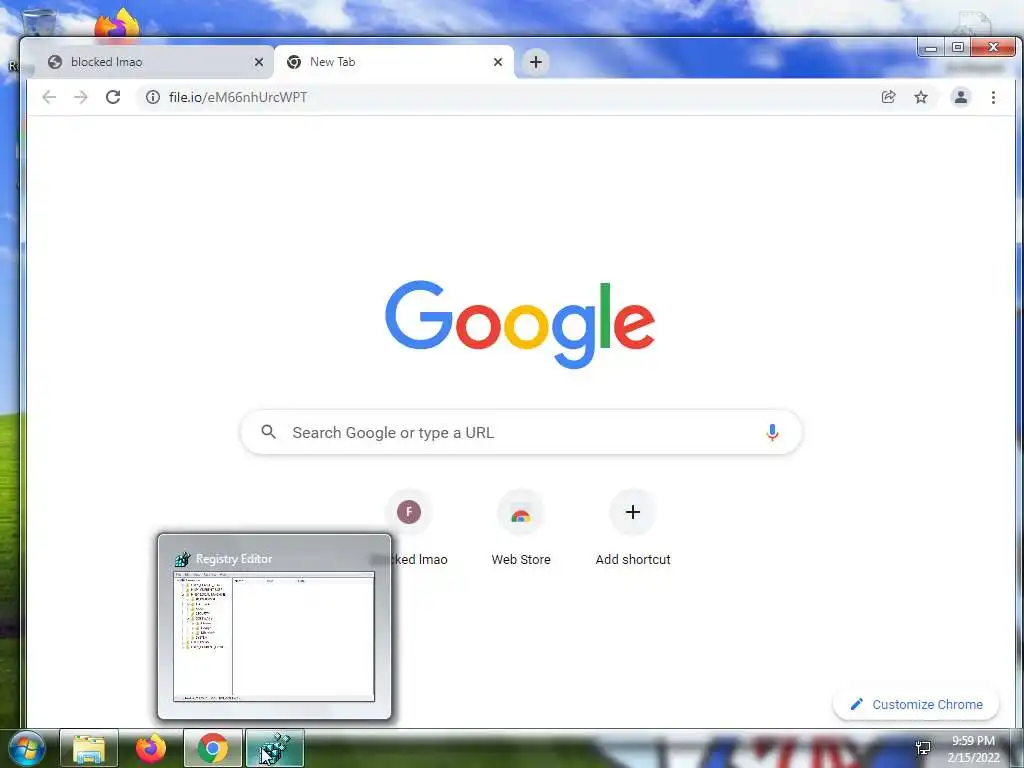
Task: Launch Firefox from the taskbar
Action: tap(151, 748)
